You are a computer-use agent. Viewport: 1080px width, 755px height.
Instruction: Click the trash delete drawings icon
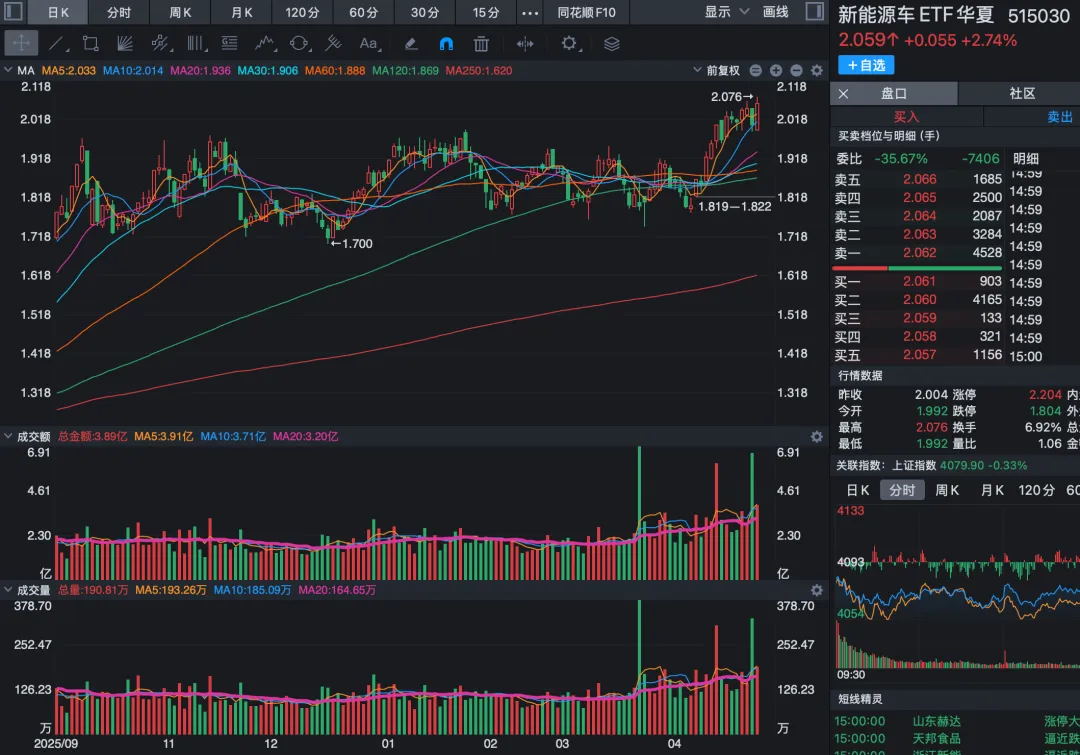[x=481, y=44]
